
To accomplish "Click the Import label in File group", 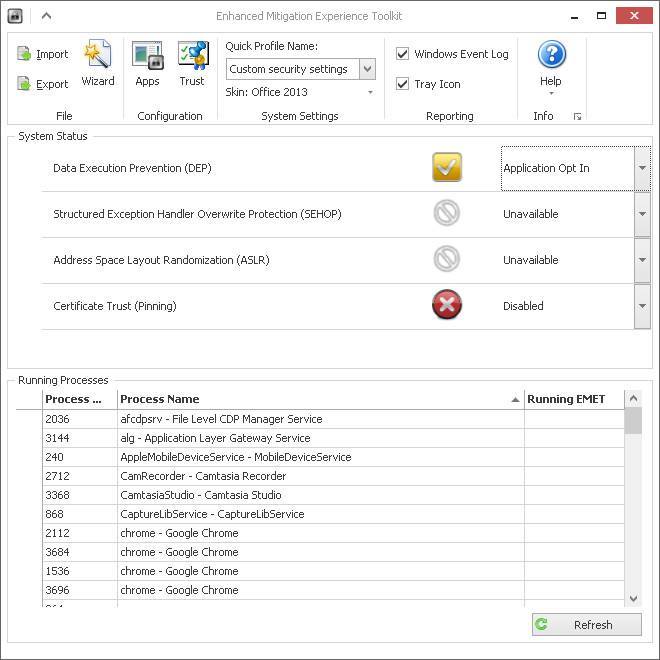I will point(52,54).
